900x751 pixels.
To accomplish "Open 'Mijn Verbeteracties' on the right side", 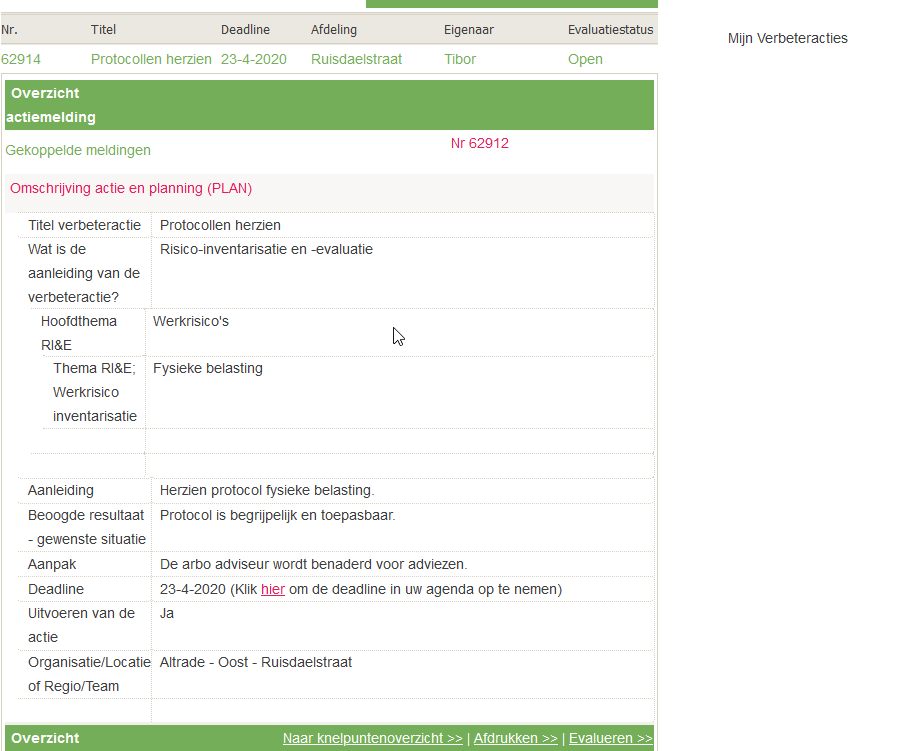I will tap(787, 38).
